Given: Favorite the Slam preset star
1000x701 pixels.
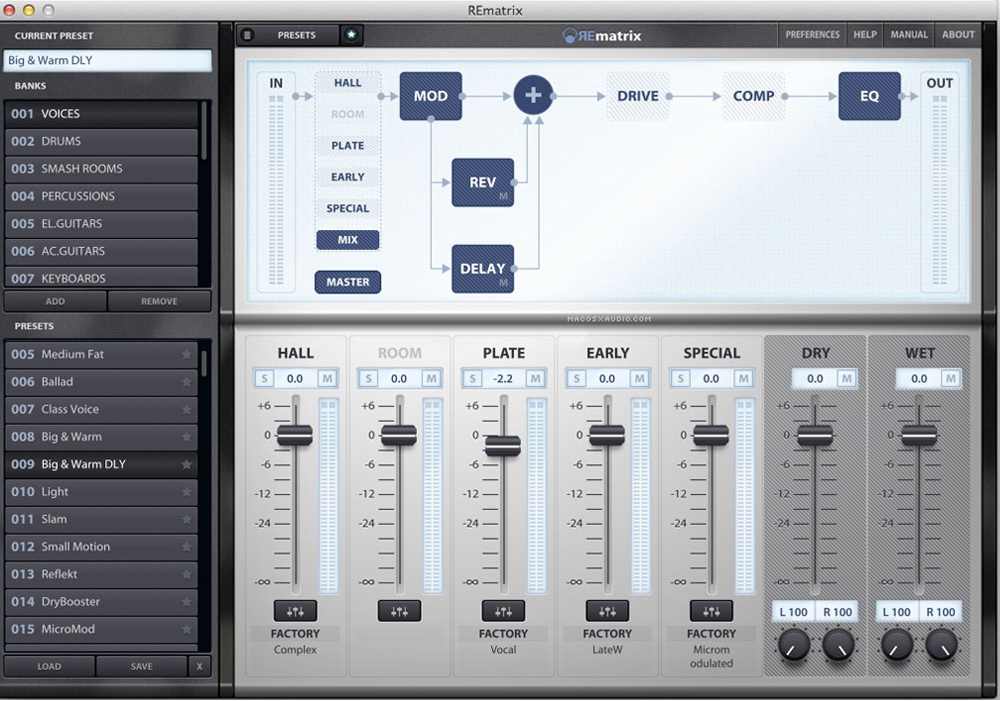Looking at the screenshot, I should pyautogui.click(x=186, y=519).
